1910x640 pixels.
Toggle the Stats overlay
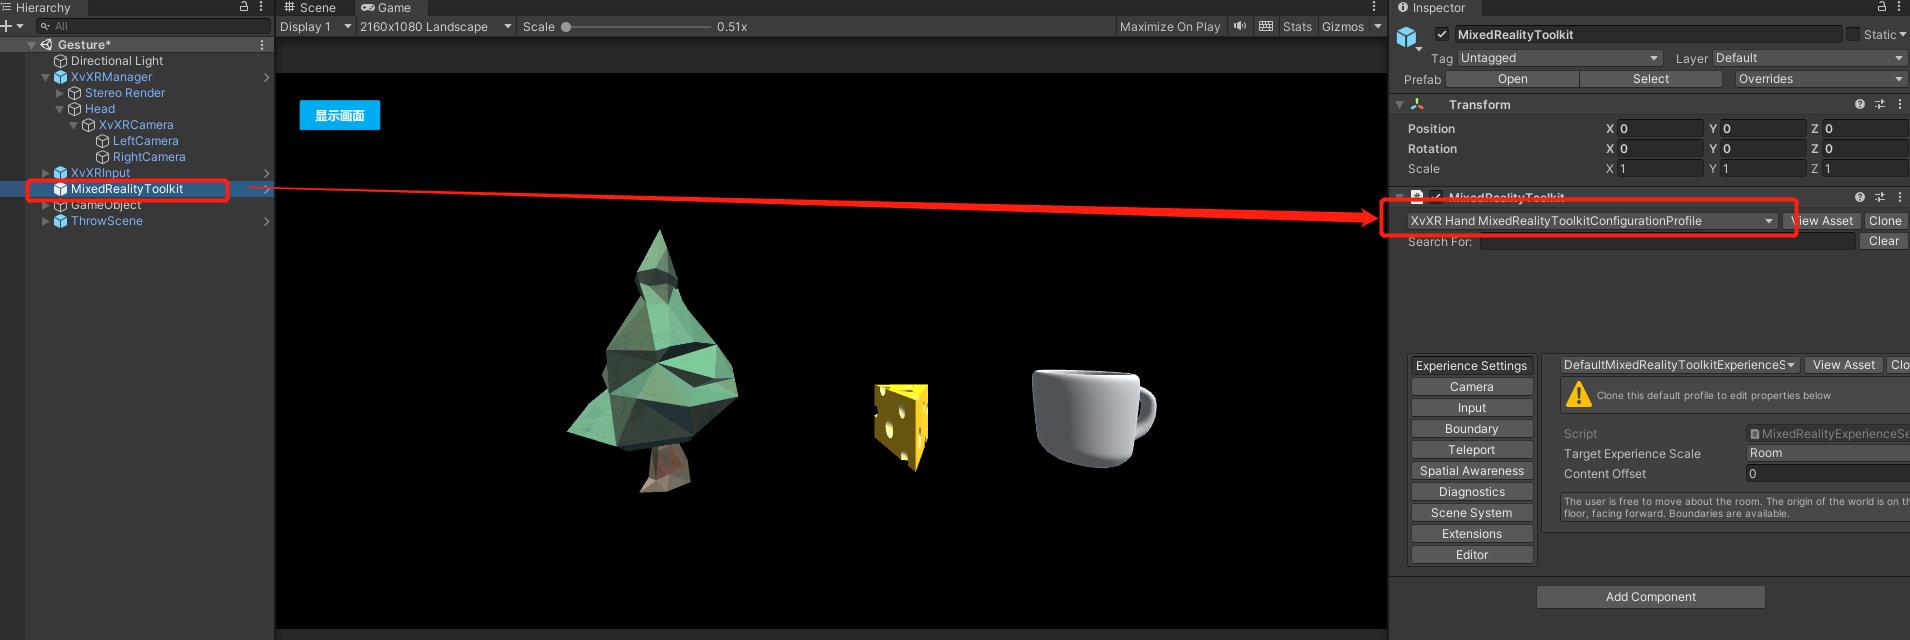click(x=1297, y=27)
